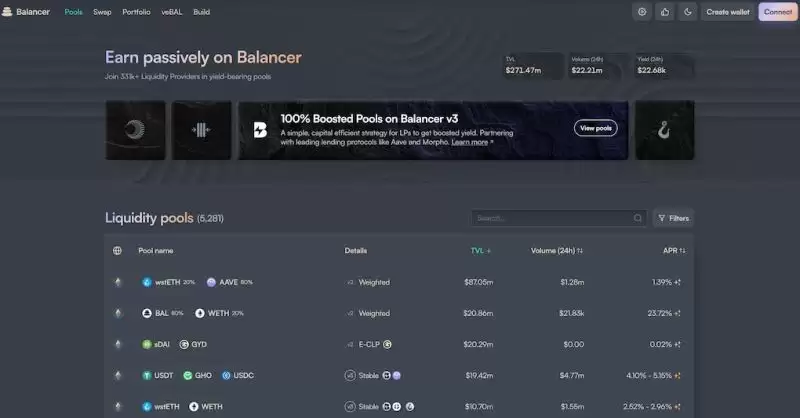Screen dimensions: 800x418
Task: Sort pools by Volume (24h)
Action: point(557,251)
